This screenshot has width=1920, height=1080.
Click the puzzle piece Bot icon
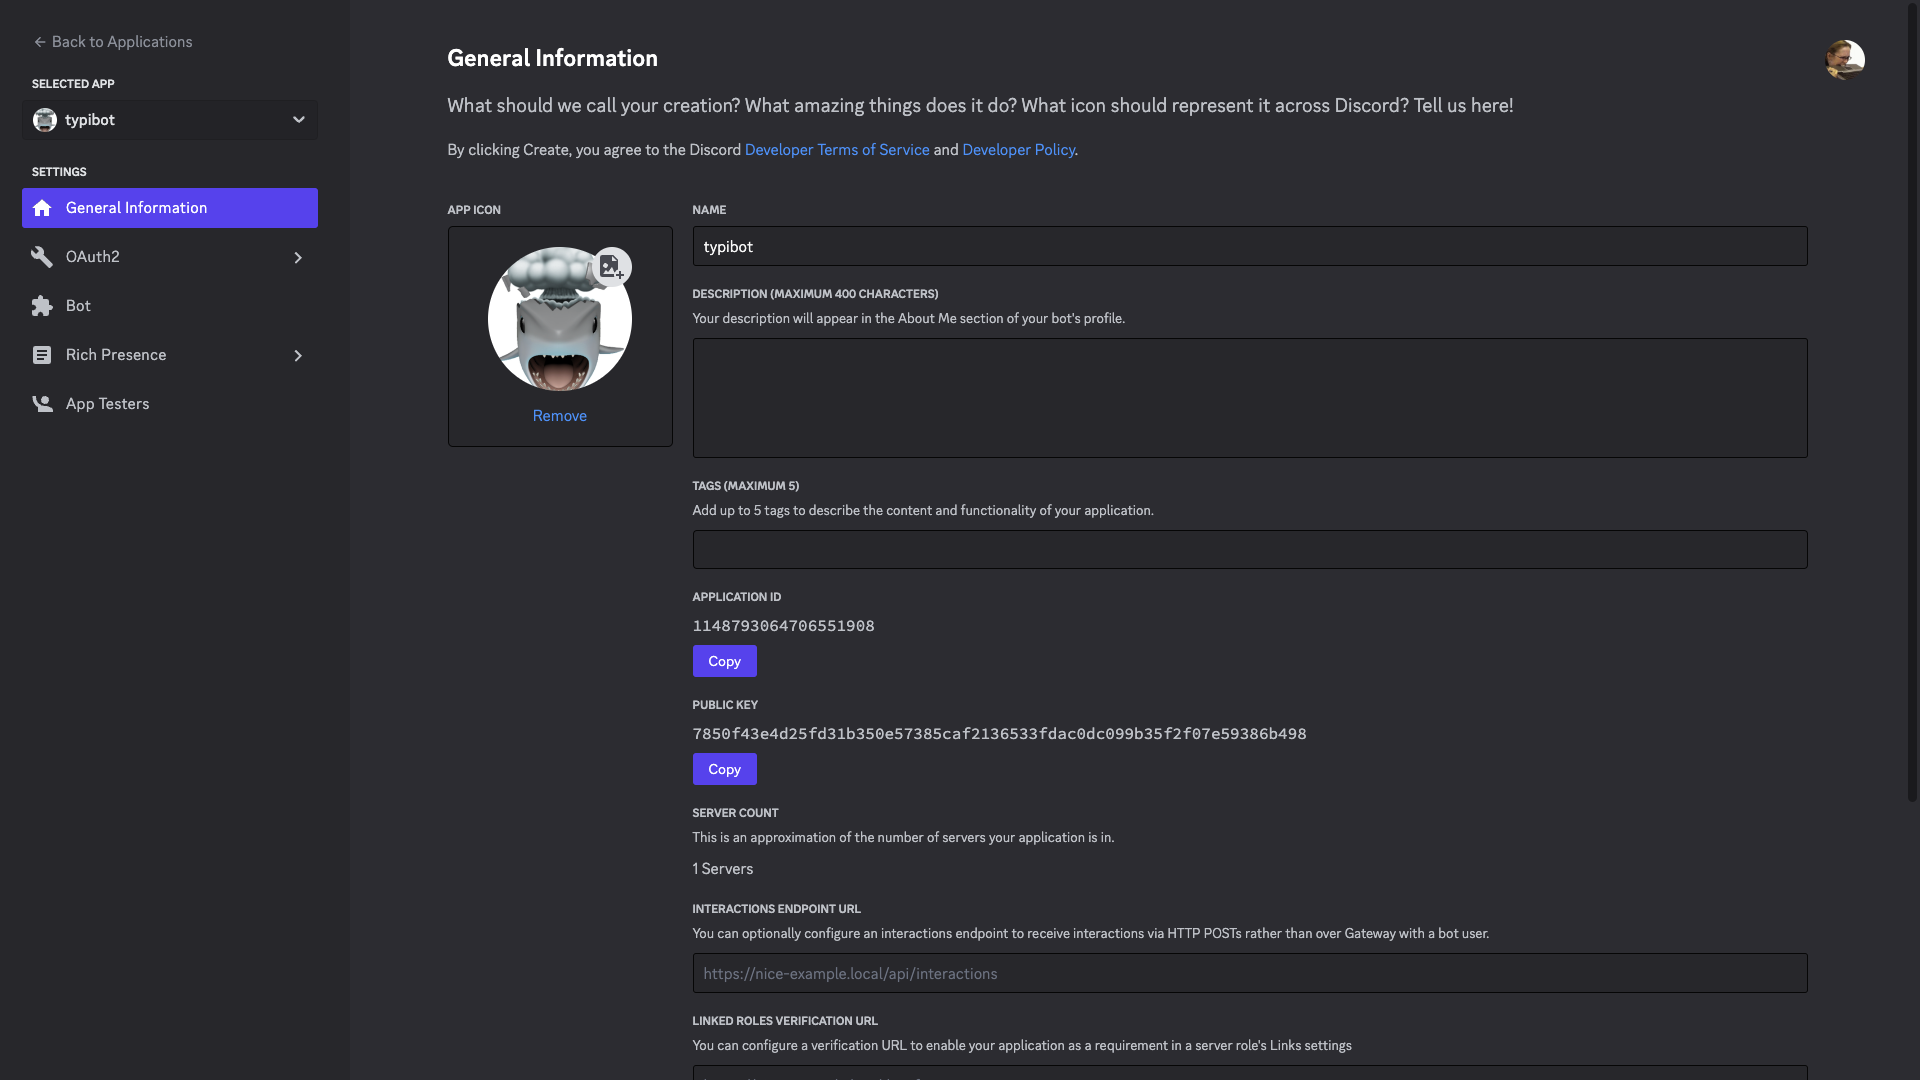[x=42, y=306]
